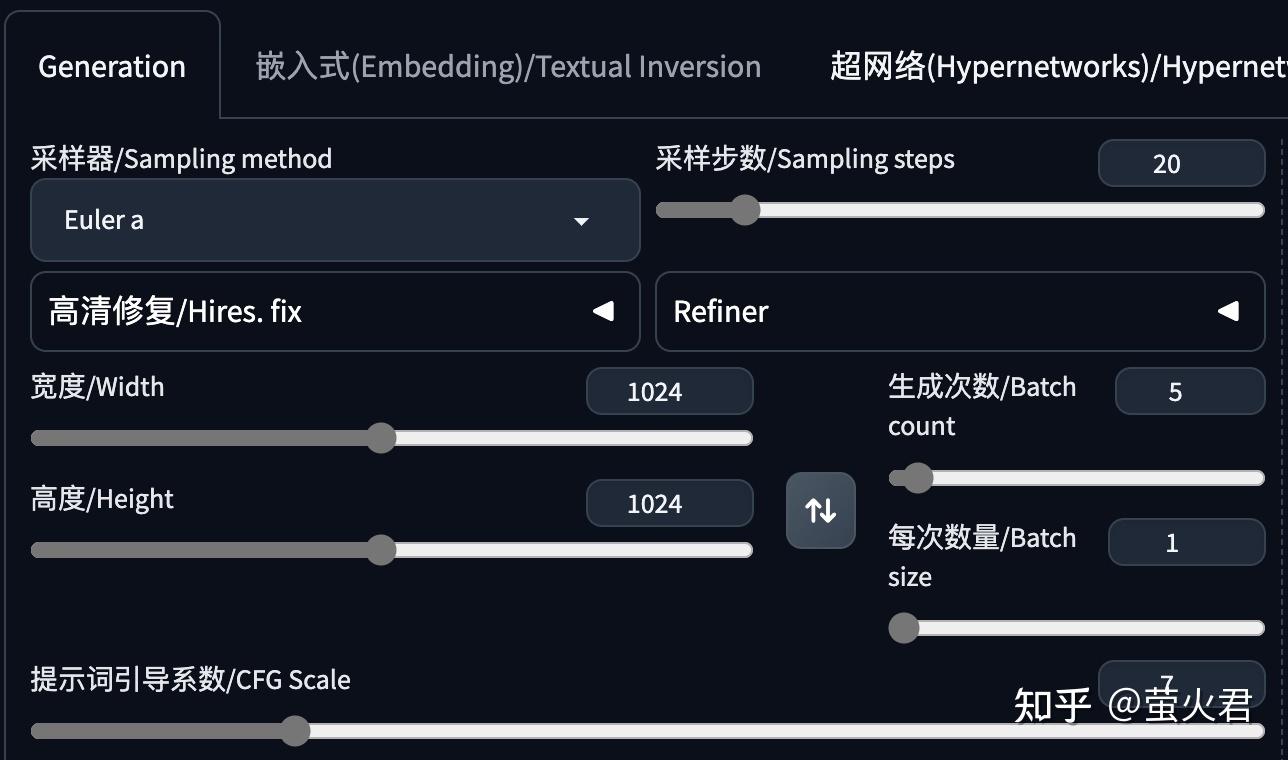Click the swap width and height icon
The width and height of the screenshot is (1288, 760).
point(820,510)
